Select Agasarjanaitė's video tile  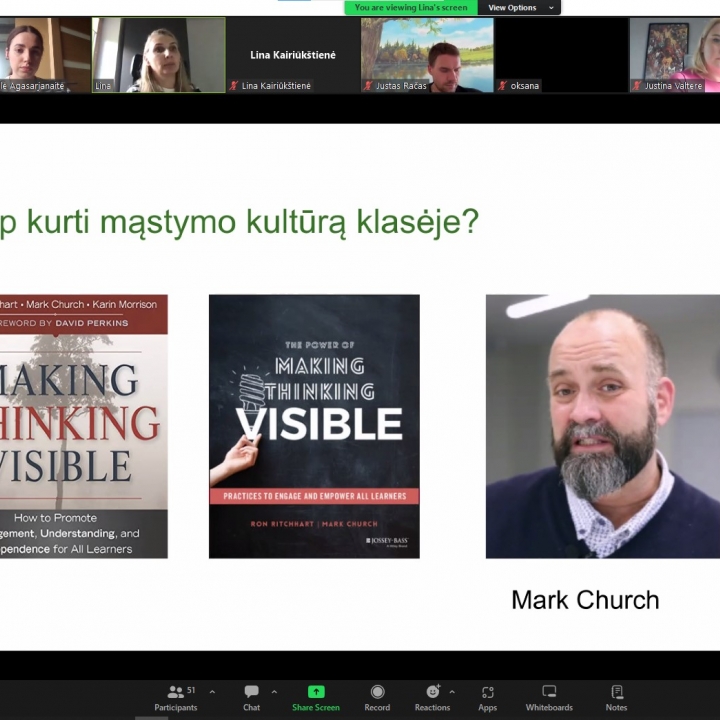pyautogui.click(x=45, y=55)
